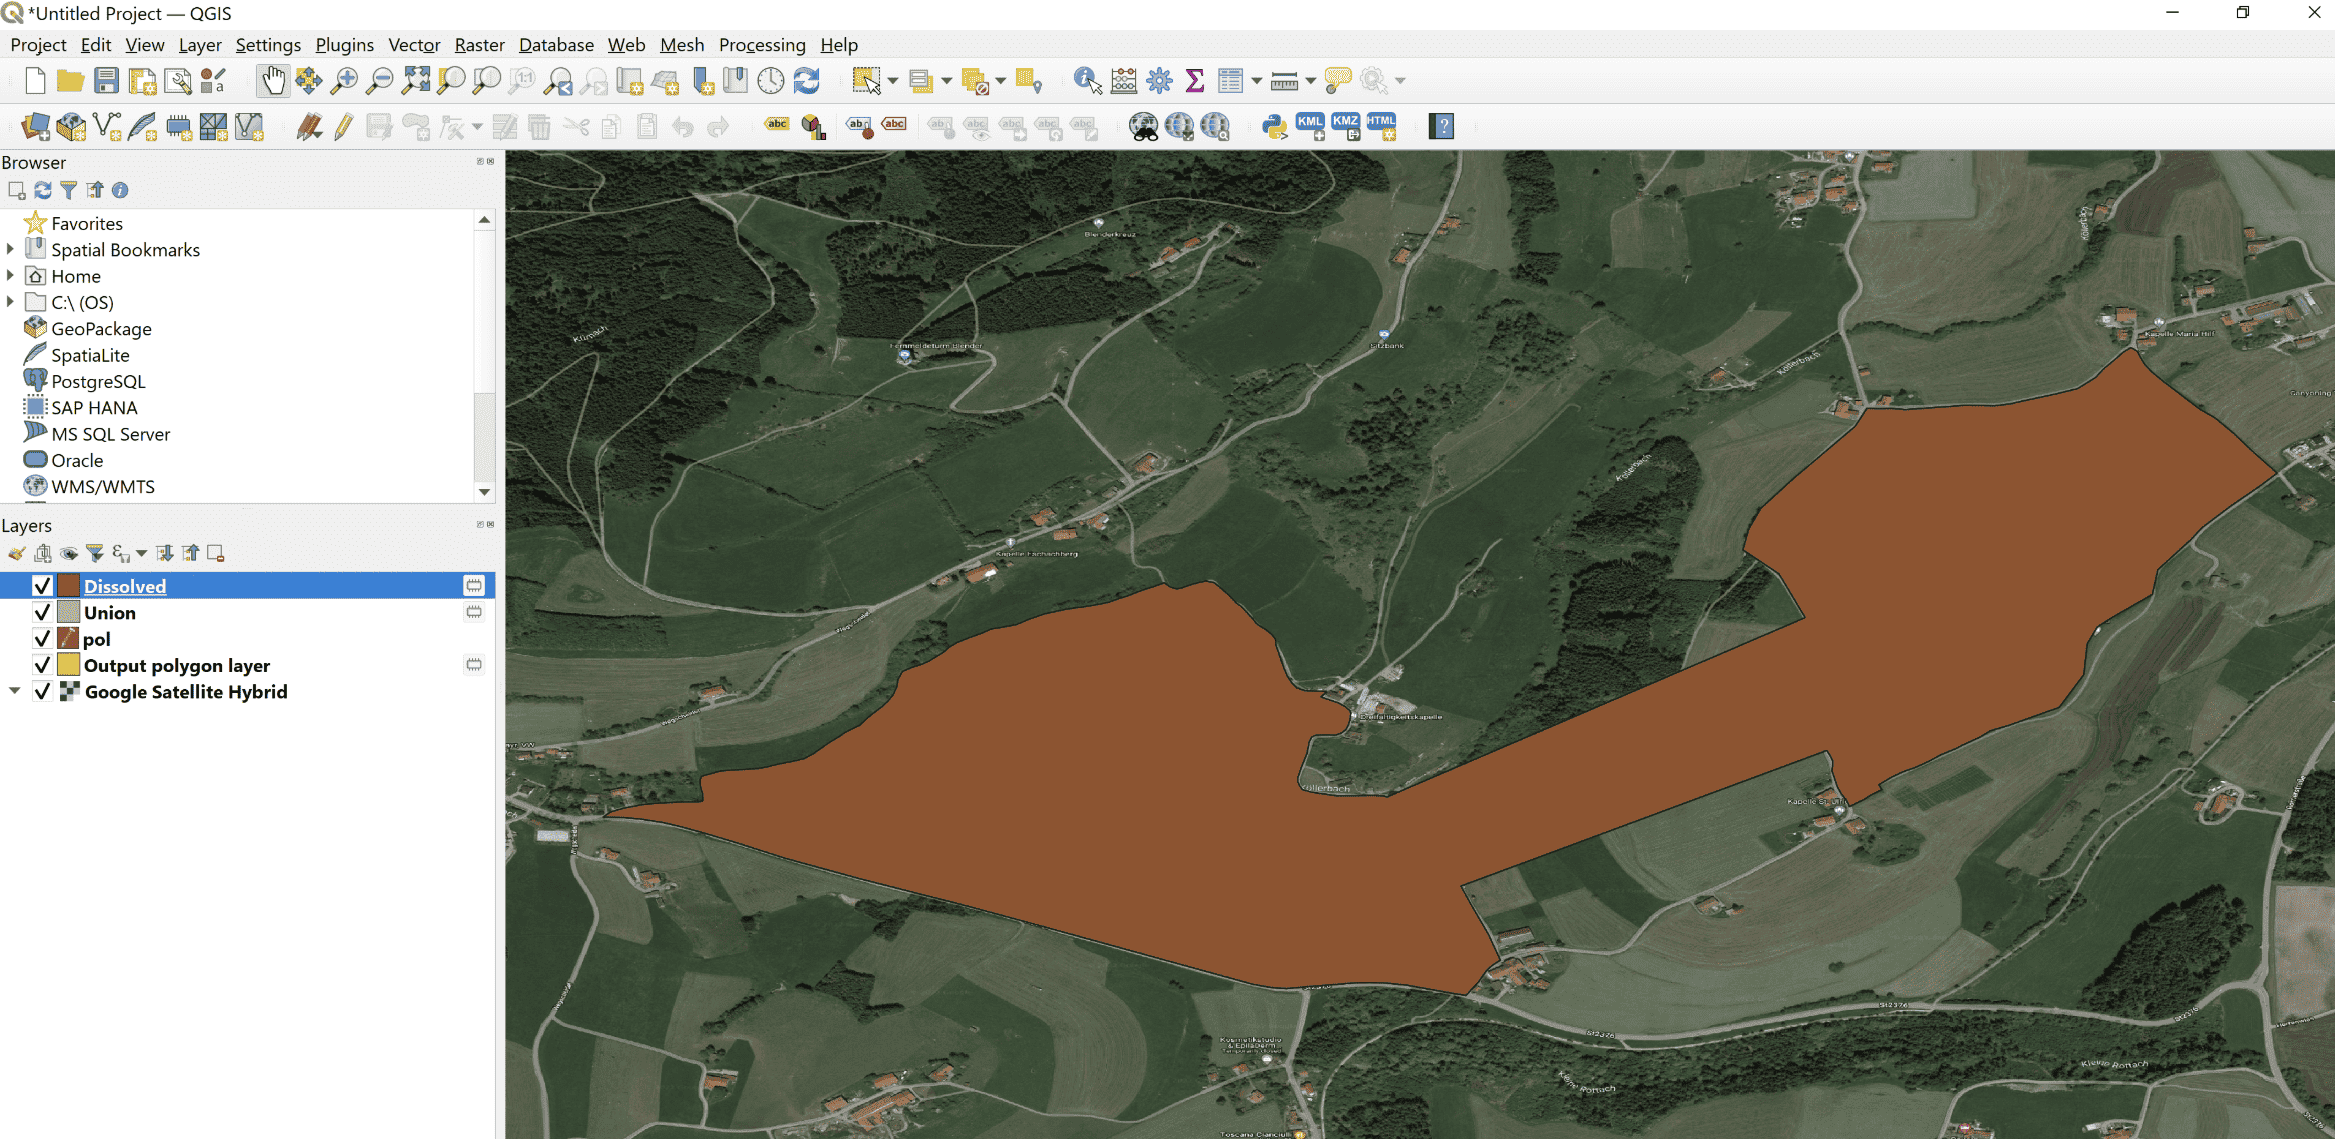The width and height of the screenshot is (2335, 1139).
Task: Select the Pan Map tool
Action: 274,81
